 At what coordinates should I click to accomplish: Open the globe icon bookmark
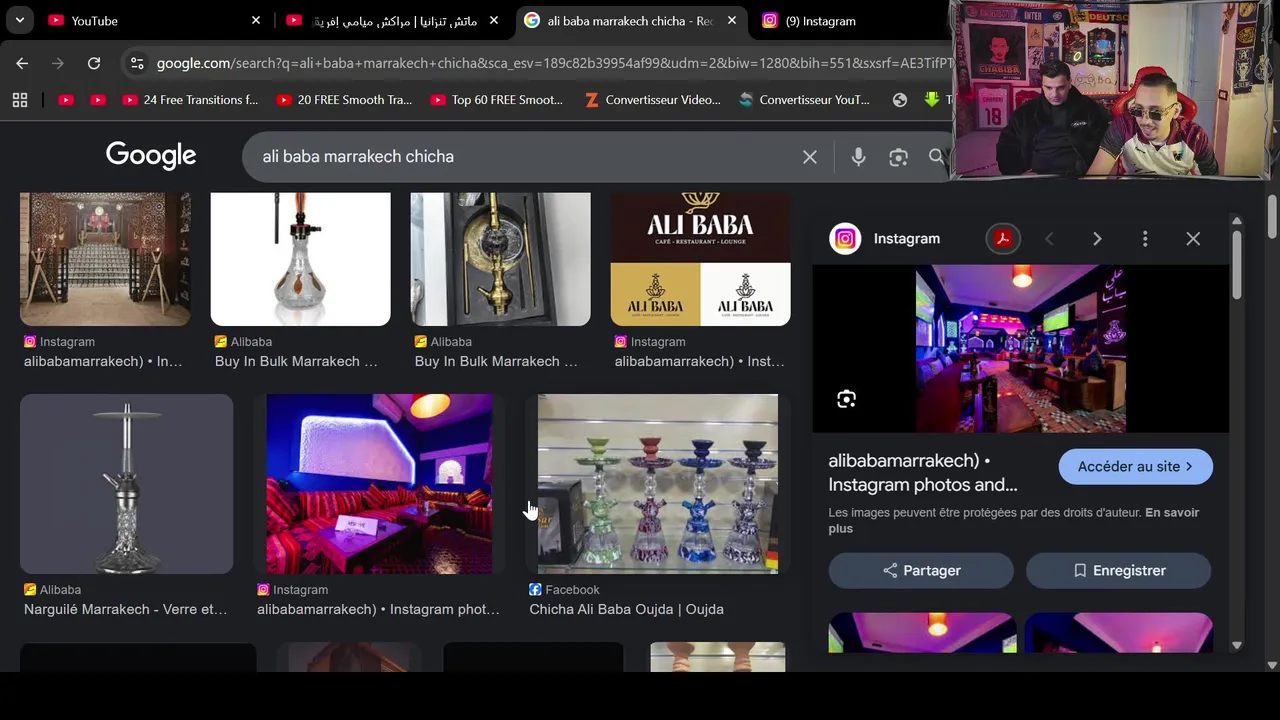point(900,100)
